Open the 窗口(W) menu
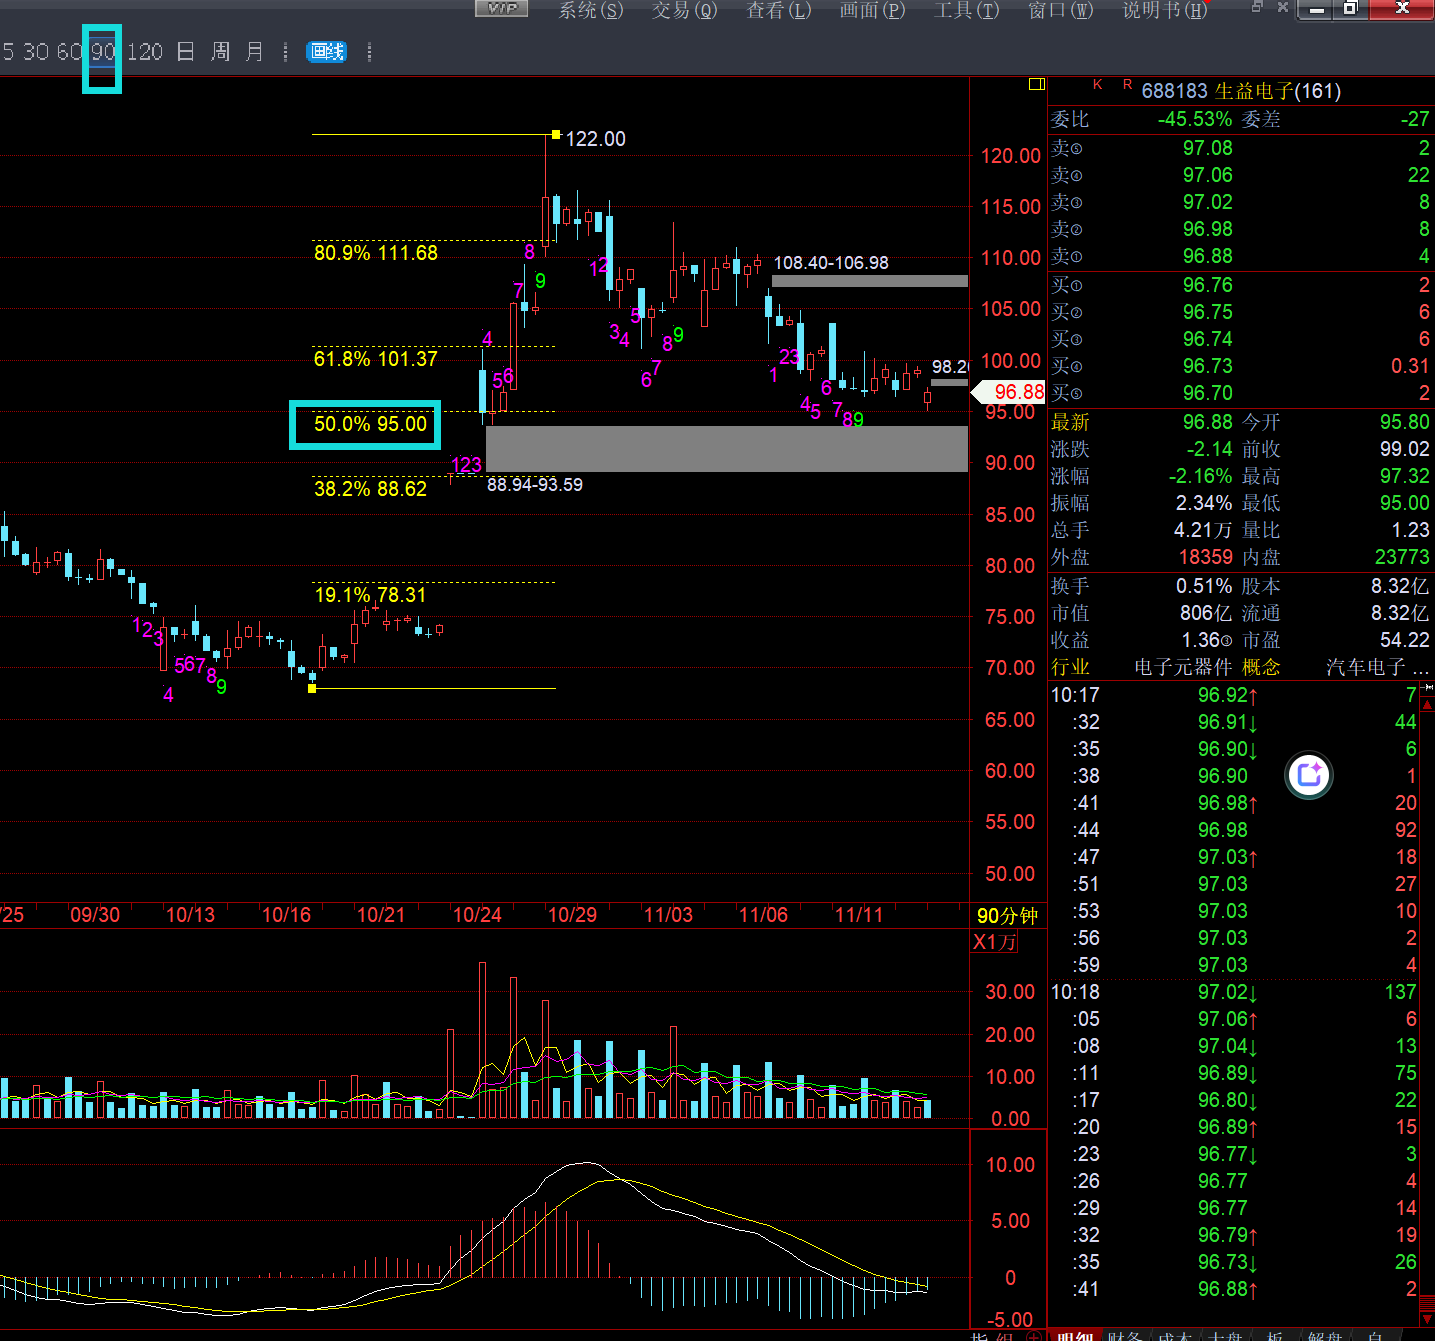The width and height of the screenshot is (1435, 1341). pos(1060,10)
